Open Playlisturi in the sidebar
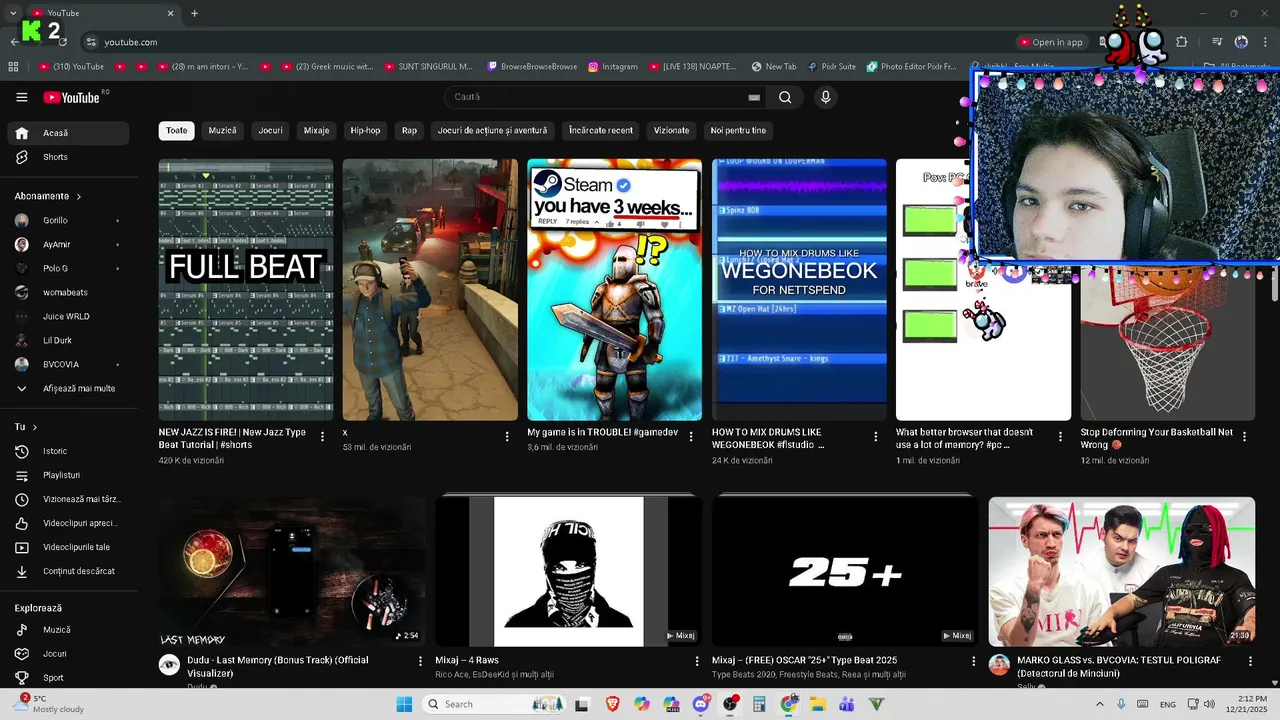1280x720 pixels. 68,475
